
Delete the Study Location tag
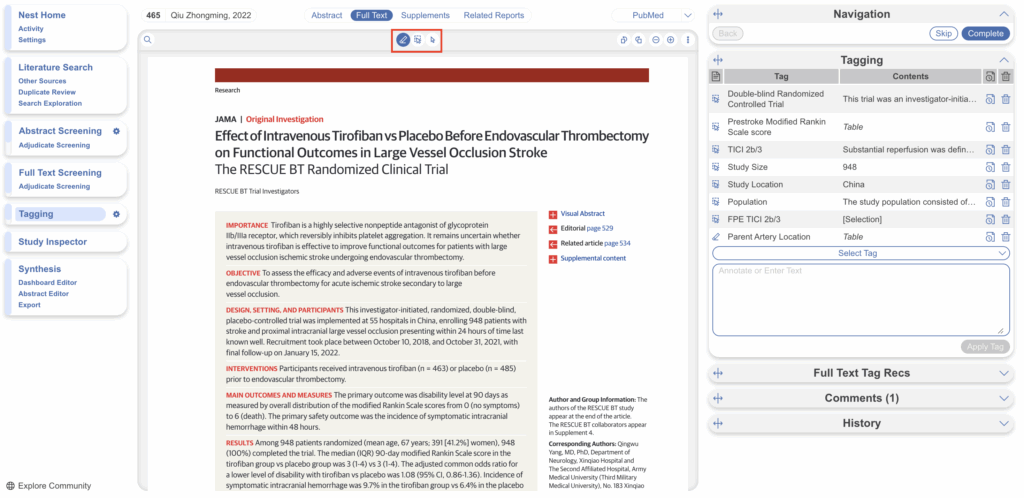coord(1005,184)
